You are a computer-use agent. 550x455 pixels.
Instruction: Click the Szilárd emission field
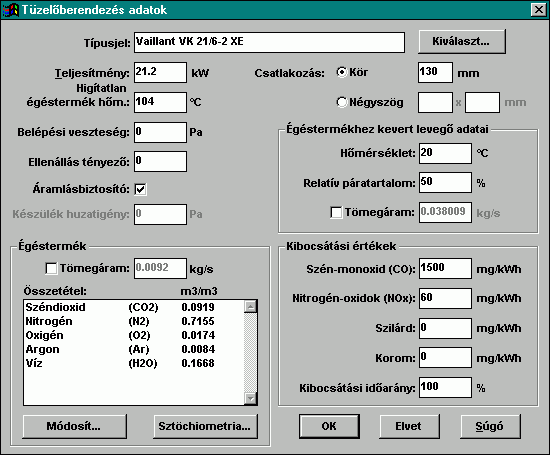point(445,328)
